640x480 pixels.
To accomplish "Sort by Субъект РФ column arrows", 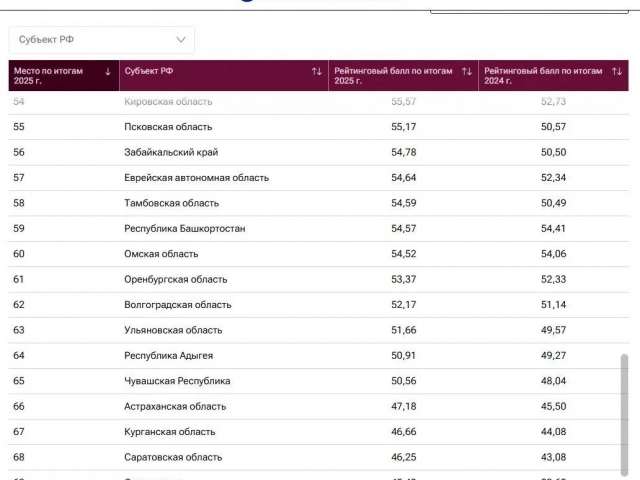I will [317, 72].
